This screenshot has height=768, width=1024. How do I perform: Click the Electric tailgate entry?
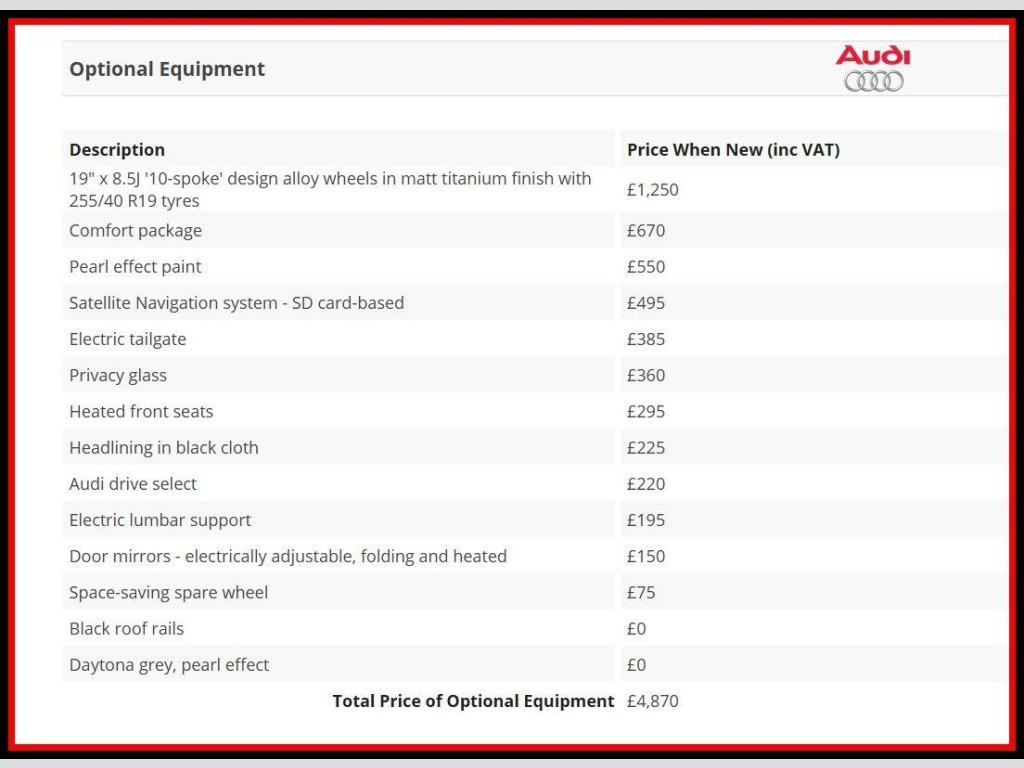[127, 339]
